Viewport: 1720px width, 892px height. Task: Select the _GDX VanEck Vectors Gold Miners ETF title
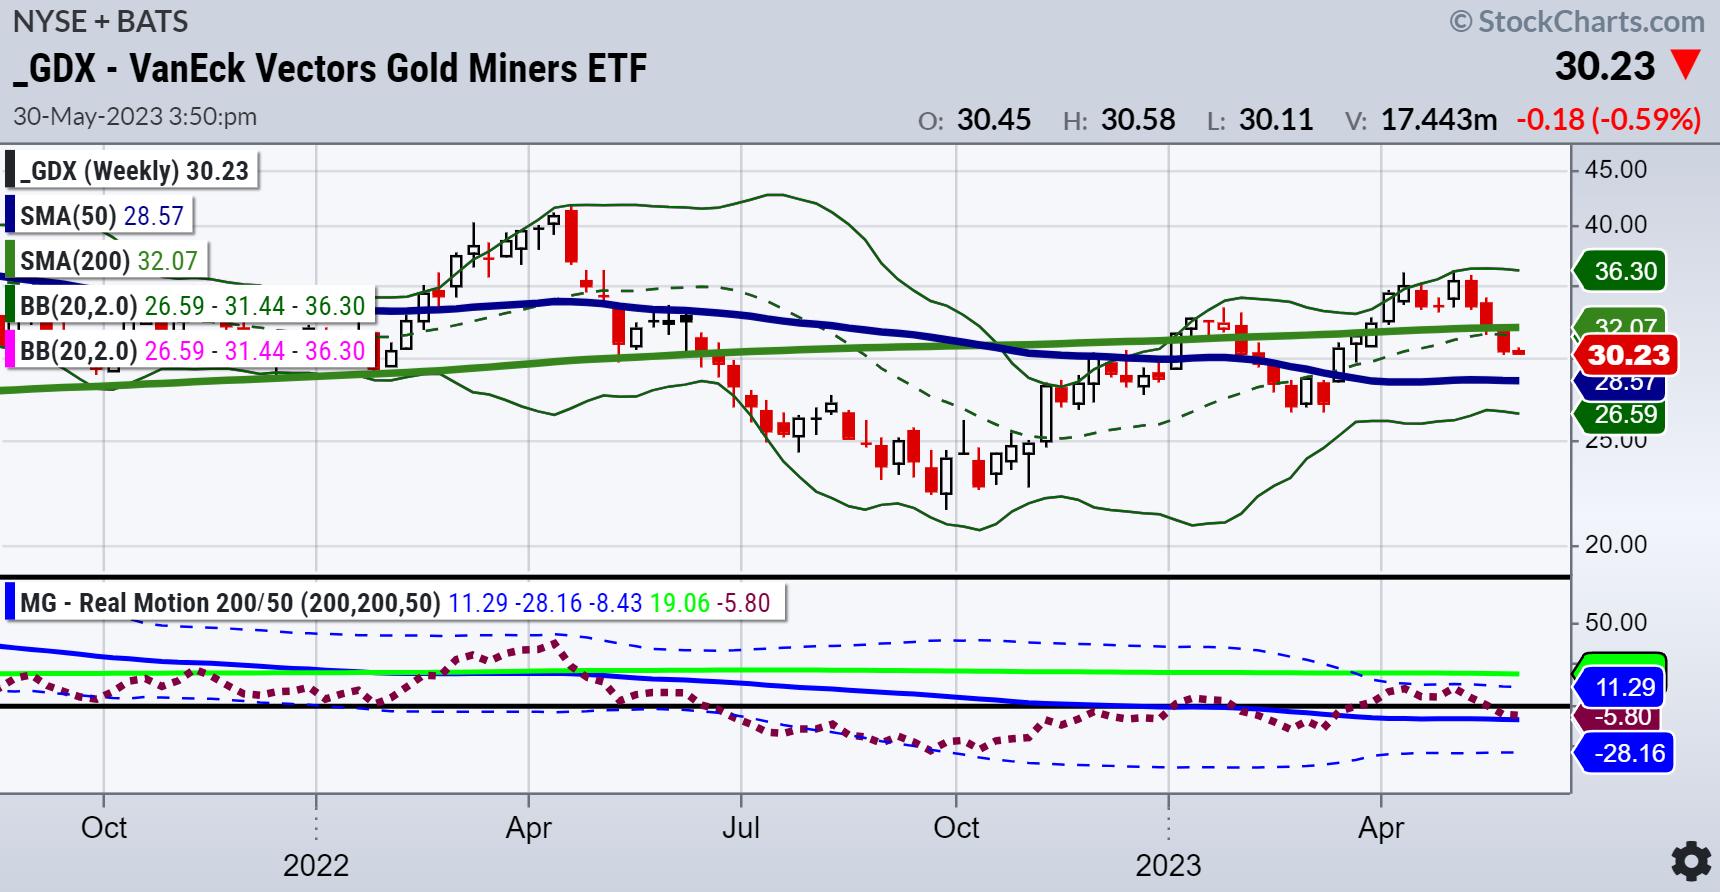tap(330, 68)
